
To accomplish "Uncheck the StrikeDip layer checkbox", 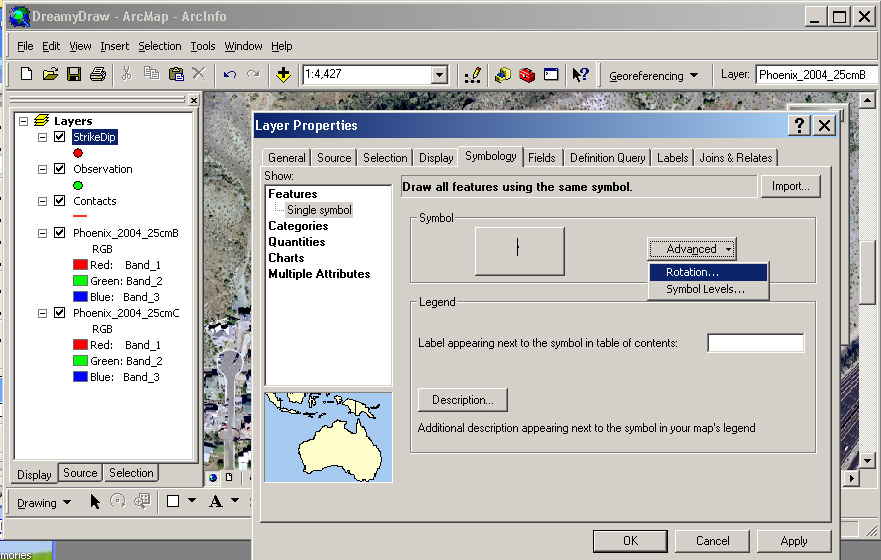I will tap(60, 136).
